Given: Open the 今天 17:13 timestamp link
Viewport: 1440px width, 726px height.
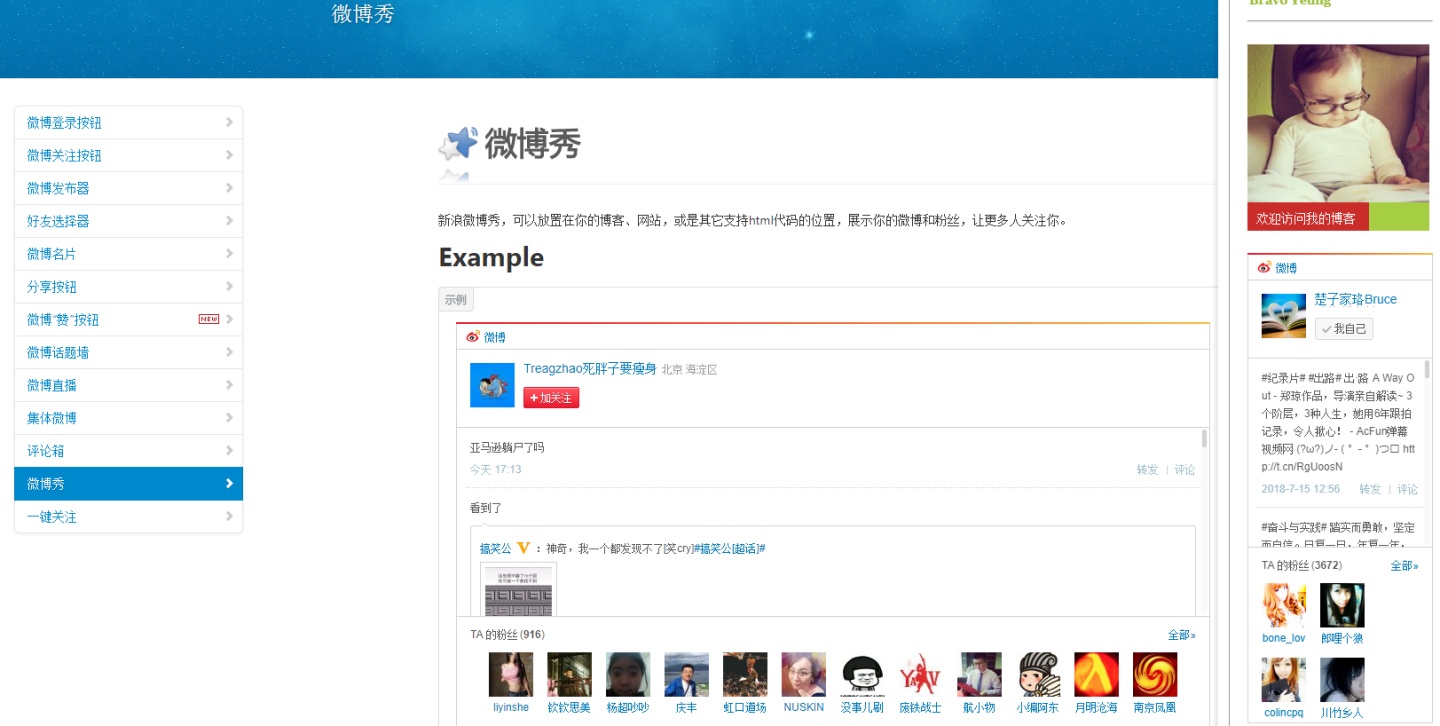Looking at the screenshot, I should (495, 470).
